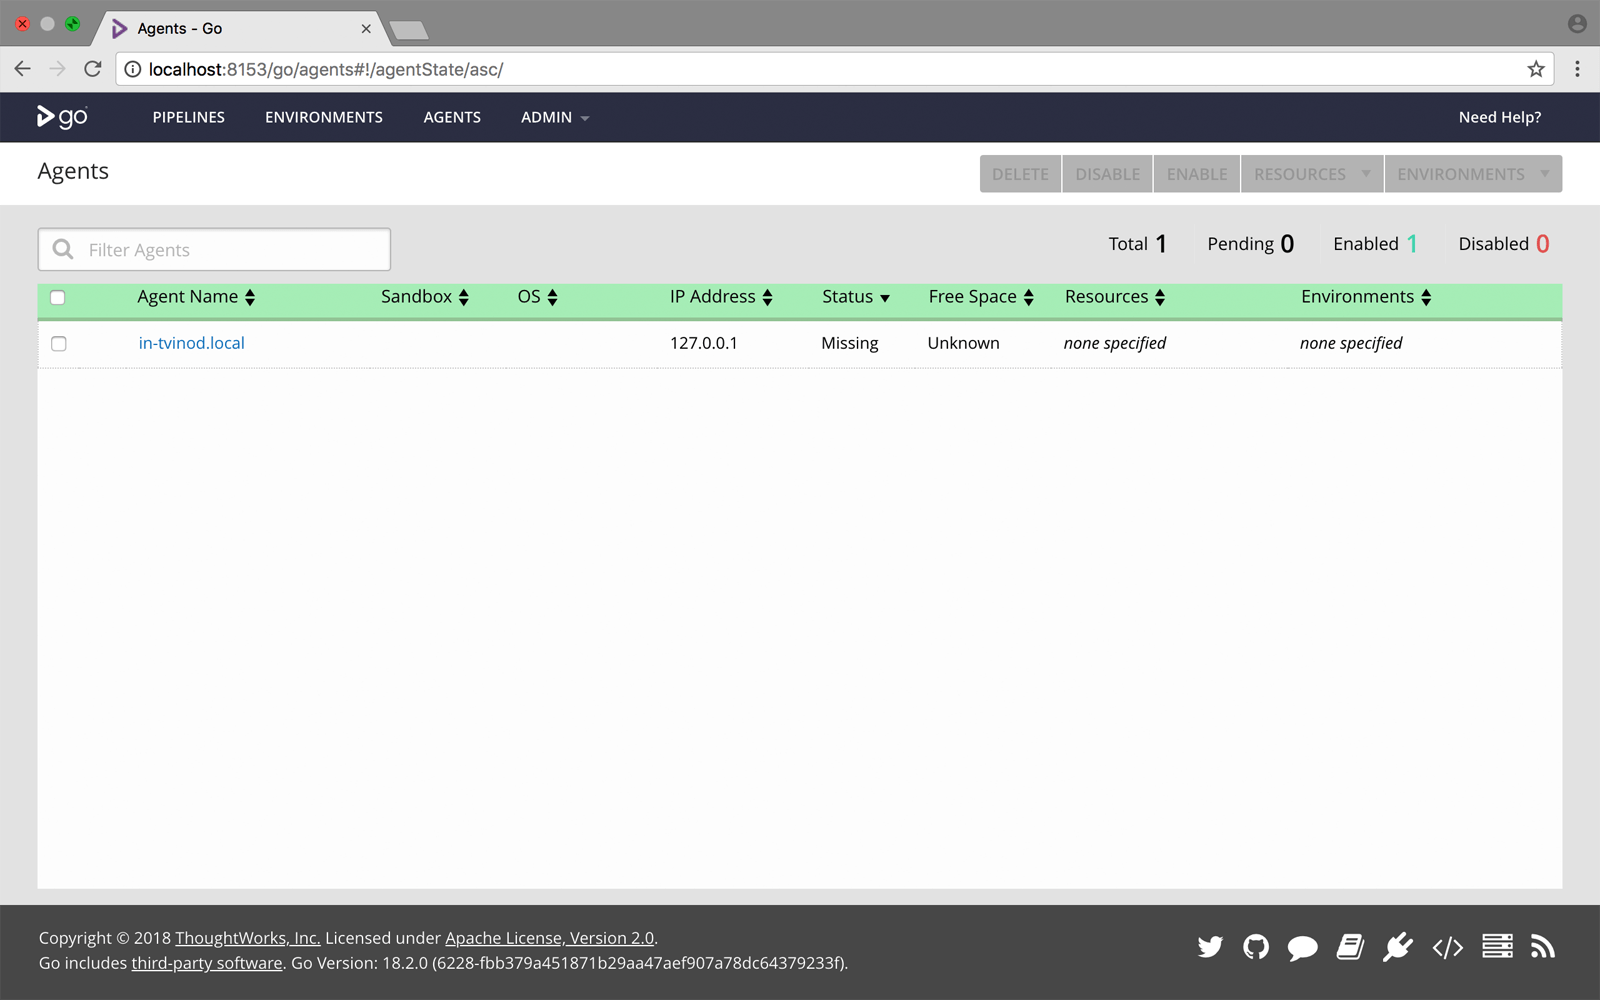The height and width of the screenshot is (1000, 1600).
Task: Sort agents by Status column
Action: click(856, 297)
